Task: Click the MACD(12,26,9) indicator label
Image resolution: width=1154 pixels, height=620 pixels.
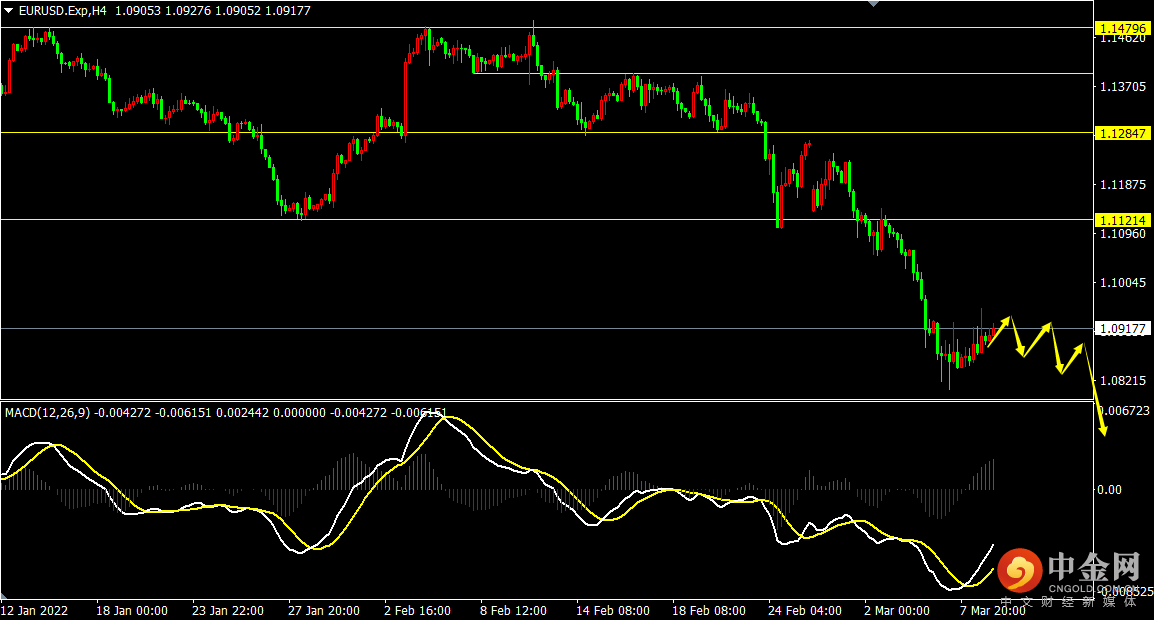Action: point(48,411)
